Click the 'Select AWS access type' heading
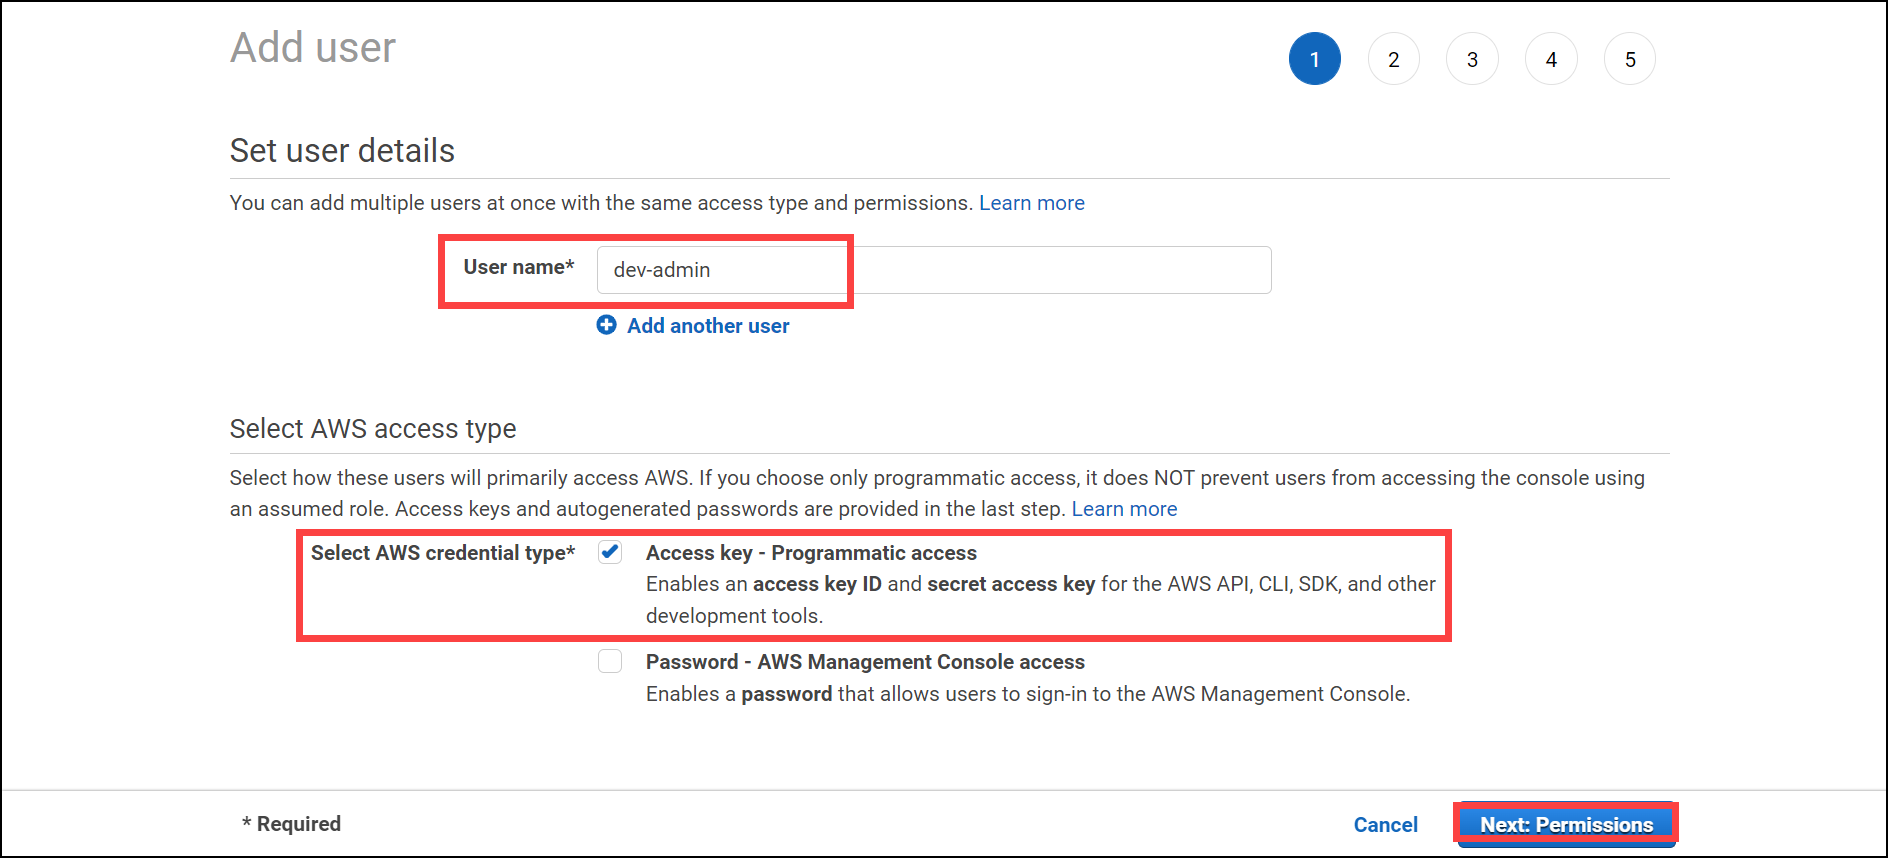 tap(373, 429)
